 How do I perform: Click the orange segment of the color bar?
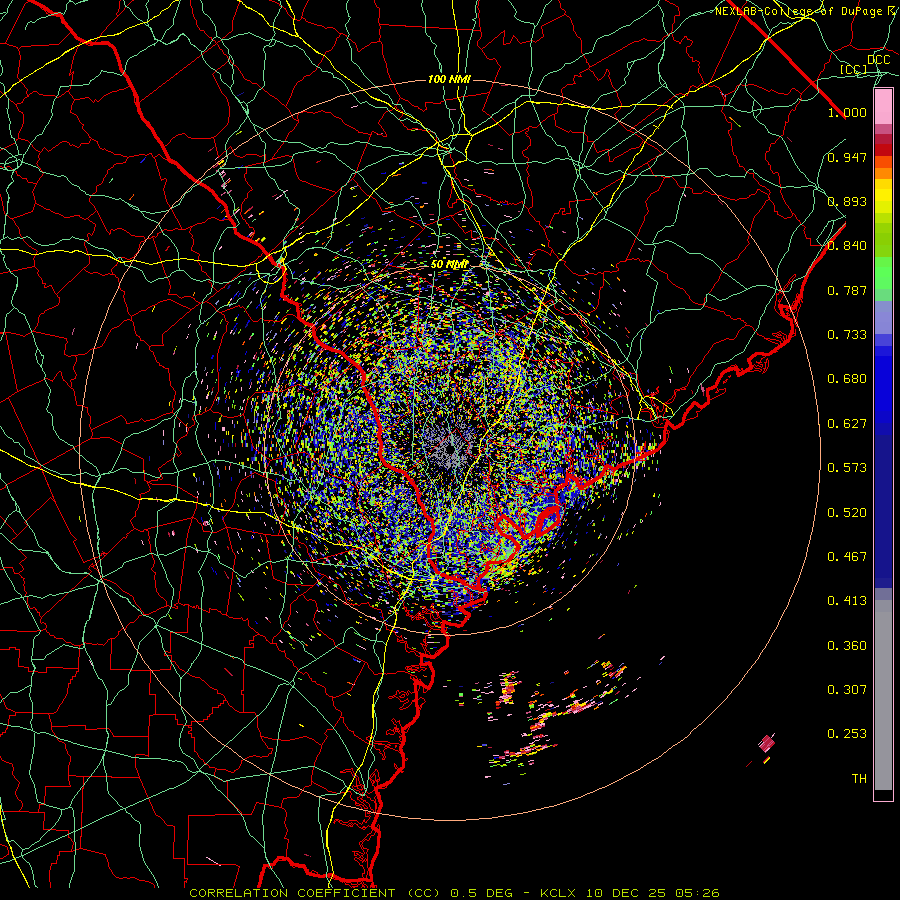pos(883,173)
